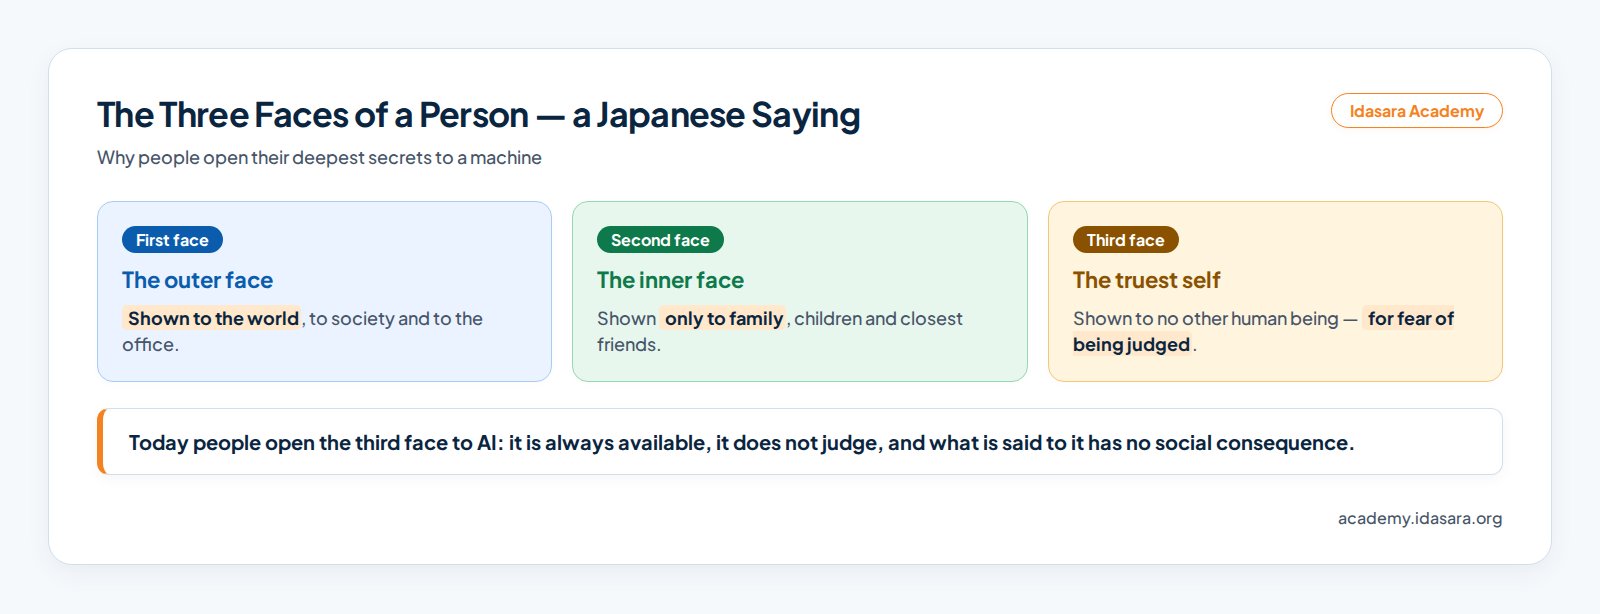Click the Idasara Academy badge

pos(1416,111)
